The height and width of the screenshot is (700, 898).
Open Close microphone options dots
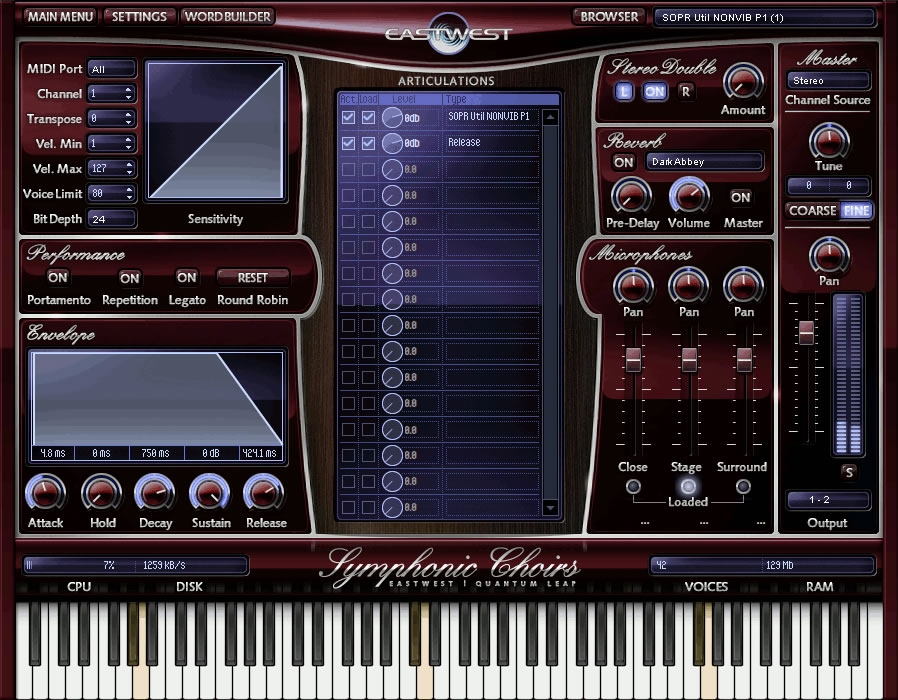645,522
